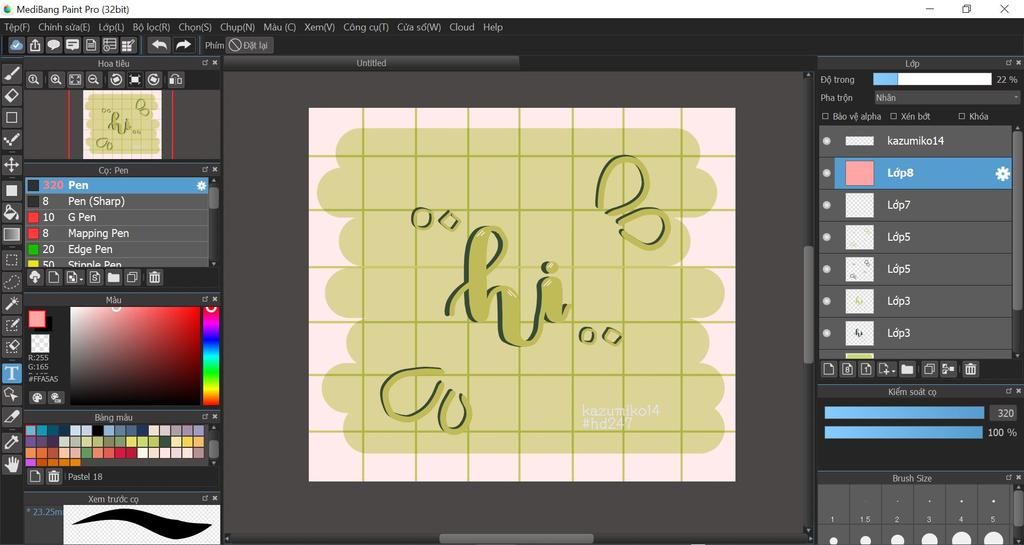Select the Edge Pen brush
1024x545 pixels.
pyautogui.click(x=117, y=249)
